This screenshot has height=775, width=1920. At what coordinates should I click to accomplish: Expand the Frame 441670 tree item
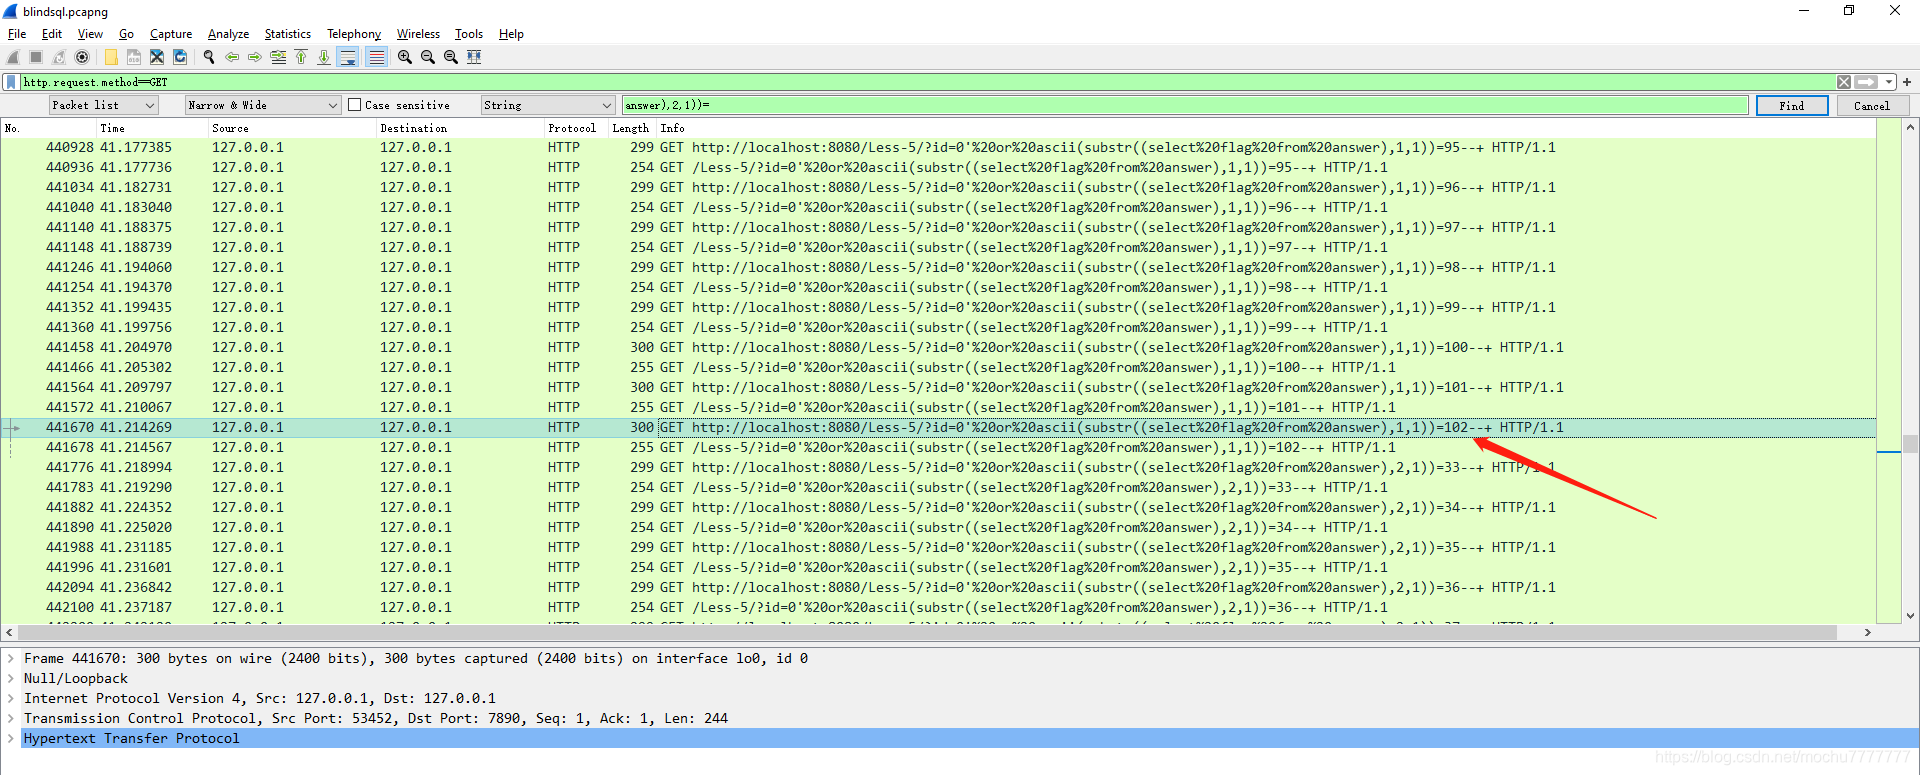[11, 658]
